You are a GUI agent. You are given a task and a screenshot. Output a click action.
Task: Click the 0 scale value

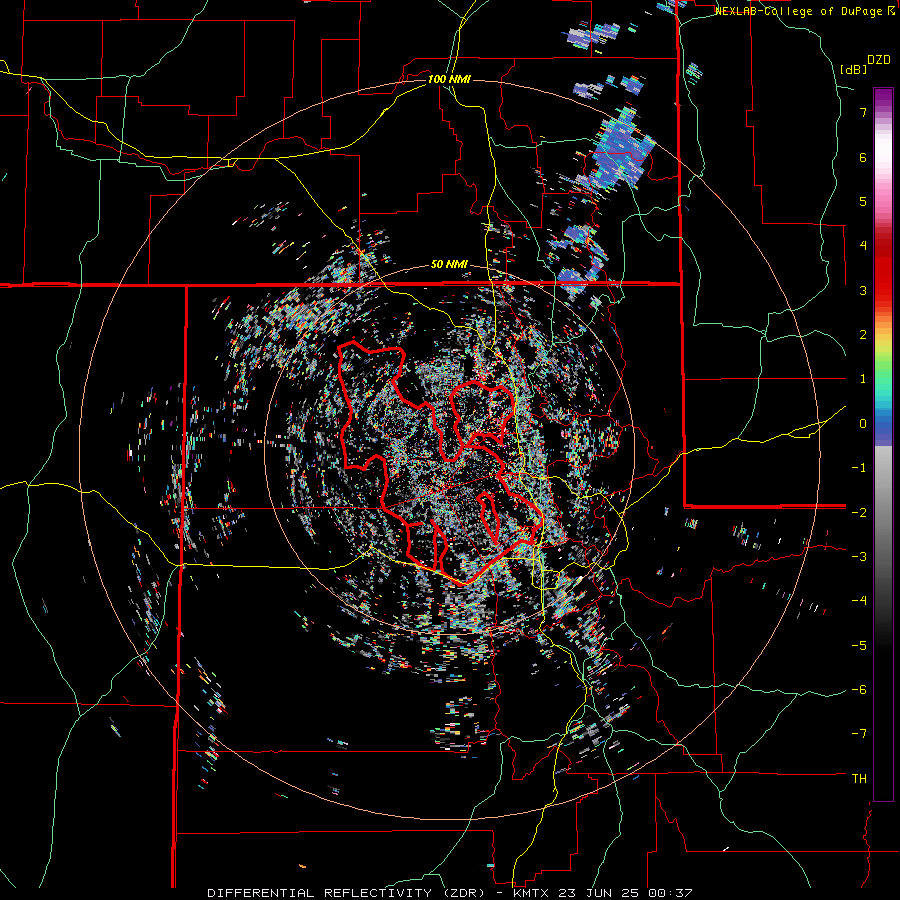[x=863, y=424]
